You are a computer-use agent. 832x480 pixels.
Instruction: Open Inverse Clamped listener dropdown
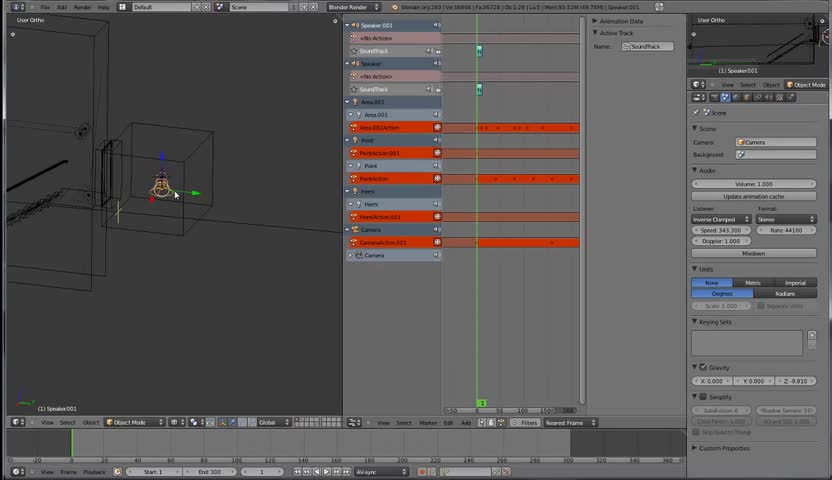click(x=721, y=219)
